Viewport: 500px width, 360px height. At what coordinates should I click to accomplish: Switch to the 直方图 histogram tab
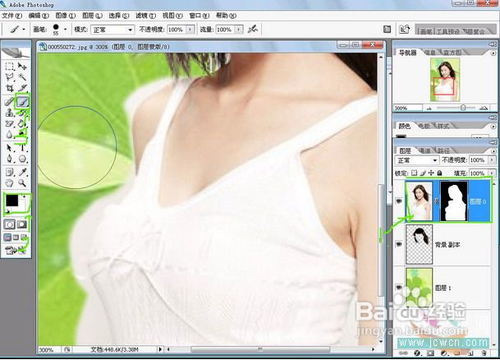pos(452,53)
